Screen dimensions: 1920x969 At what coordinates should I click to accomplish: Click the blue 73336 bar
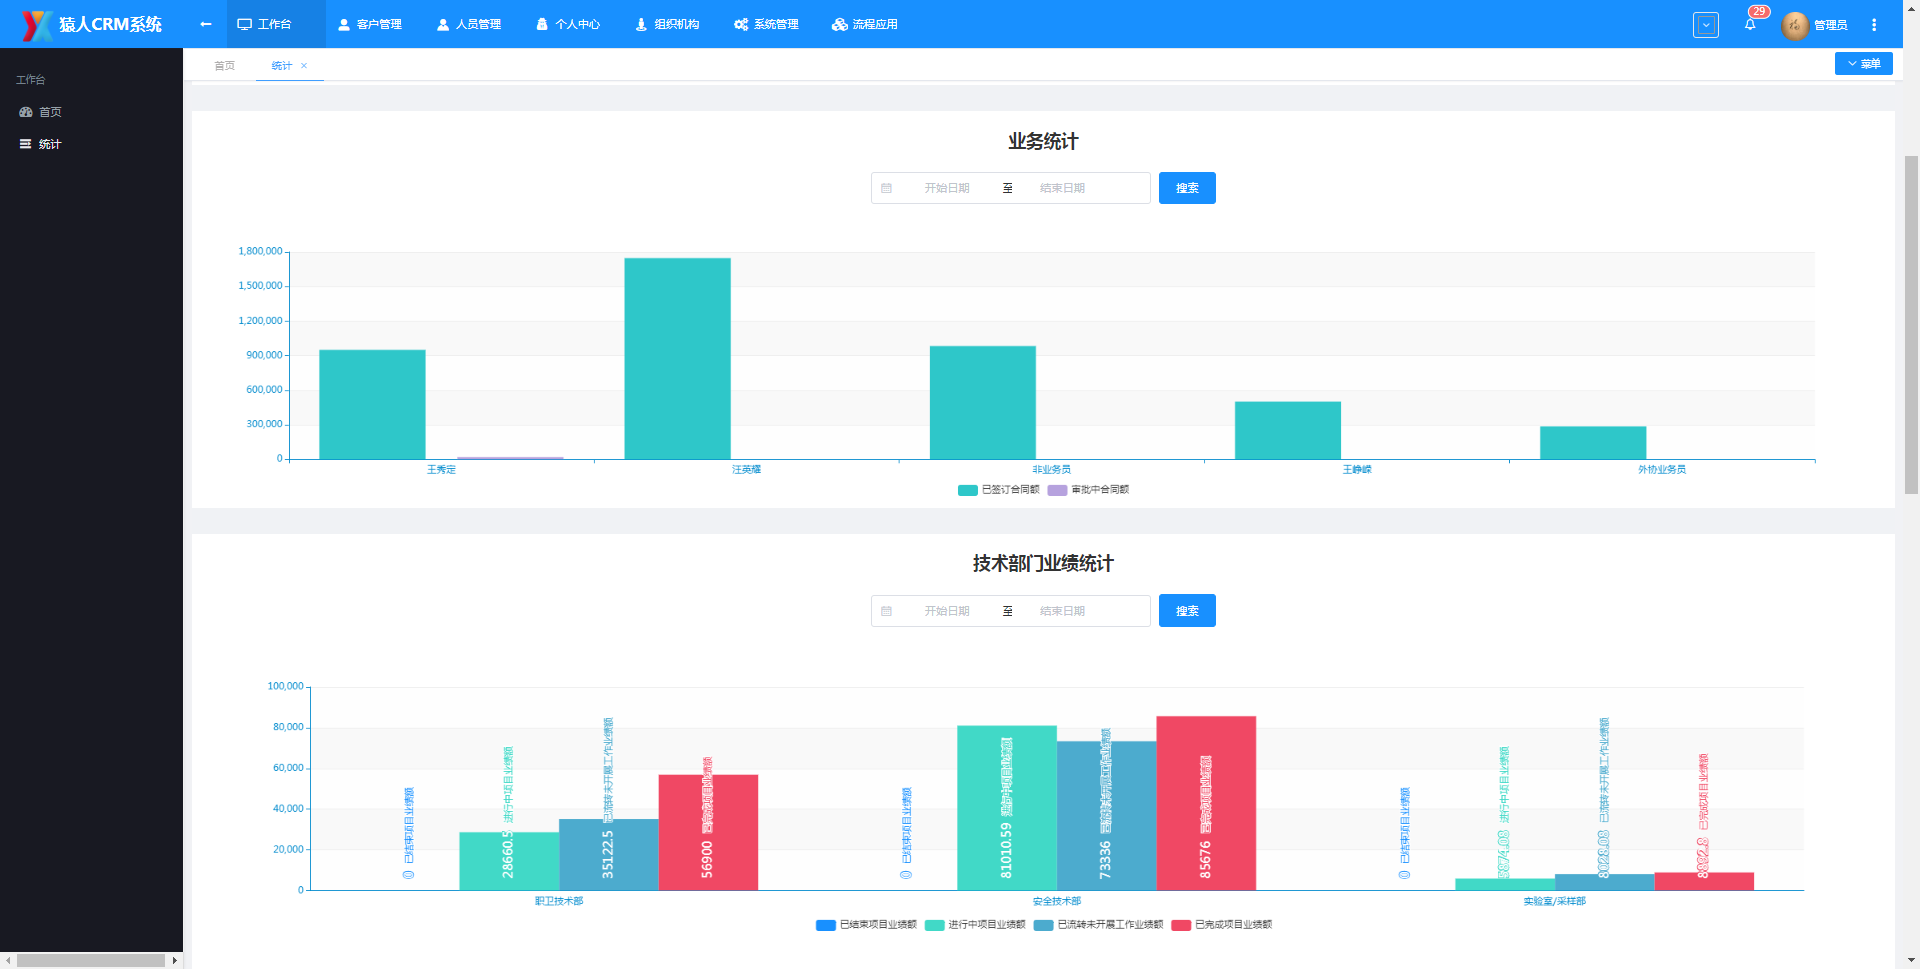click(x=1107, y=816)
